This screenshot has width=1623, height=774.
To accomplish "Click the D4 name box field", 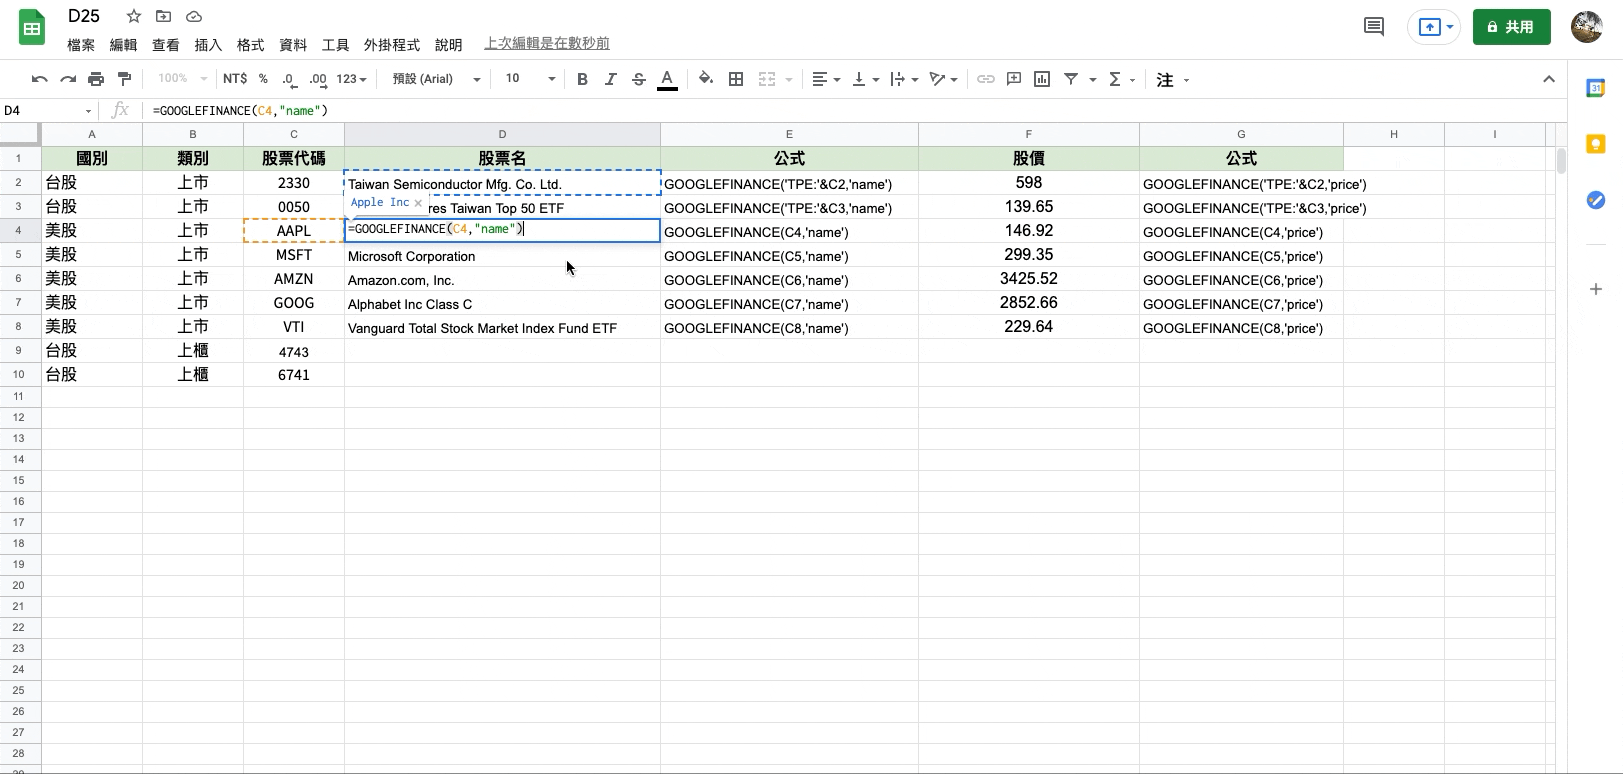I will (x=47, y=110).
